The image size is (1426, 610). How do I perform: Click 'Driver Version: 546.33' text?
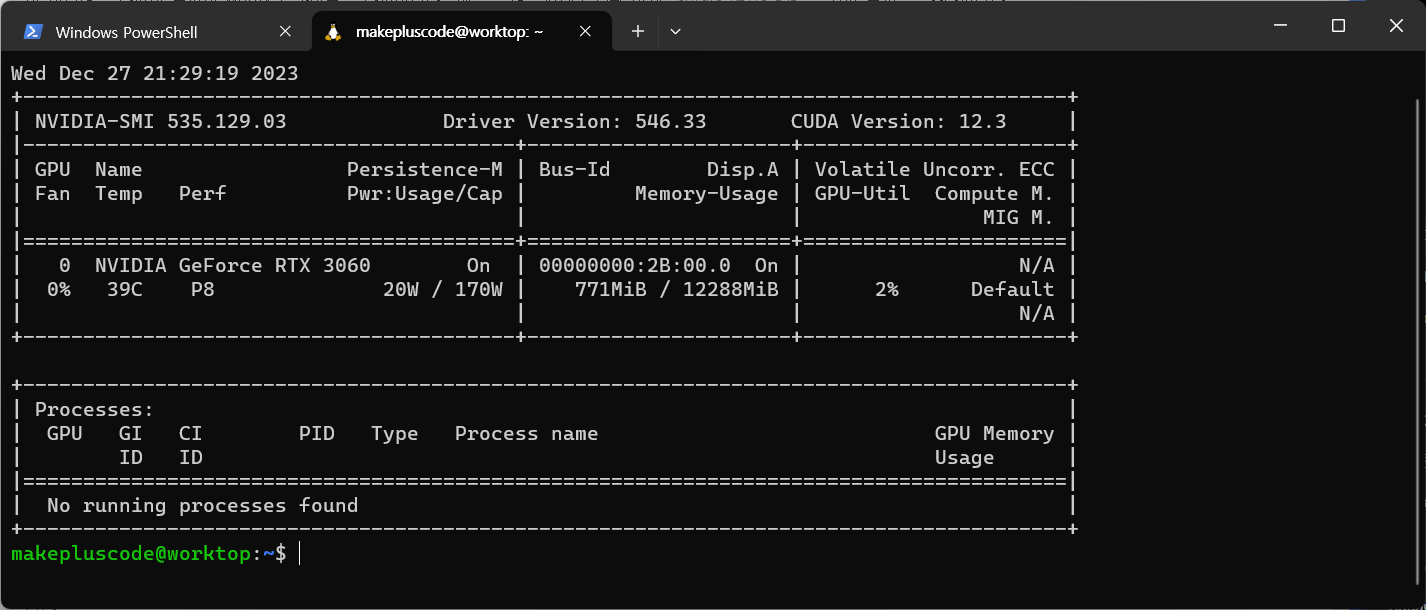tap(574, 122)
